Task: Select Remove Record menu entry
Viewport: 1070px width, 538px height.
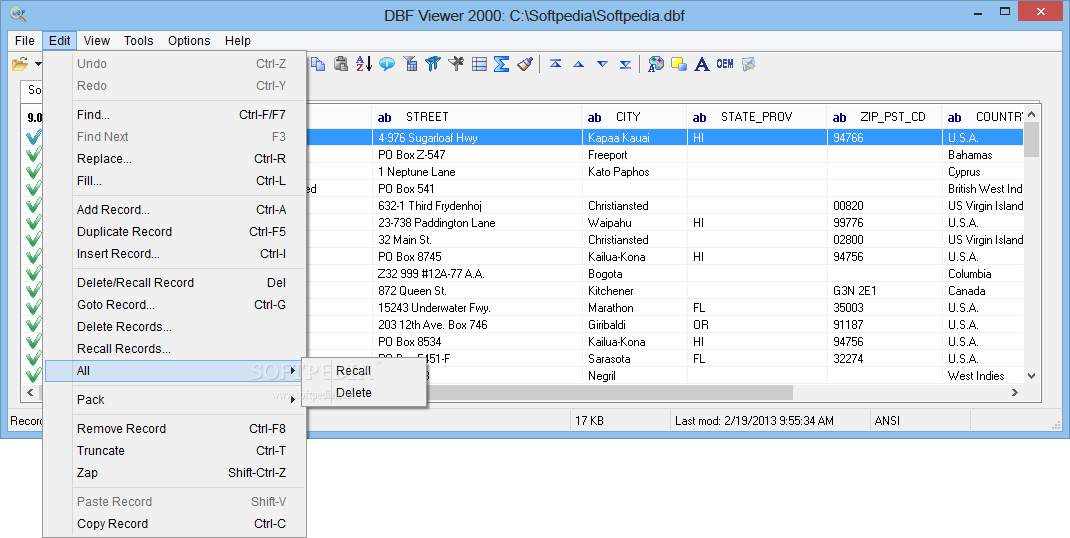Action: coord(175,429)
